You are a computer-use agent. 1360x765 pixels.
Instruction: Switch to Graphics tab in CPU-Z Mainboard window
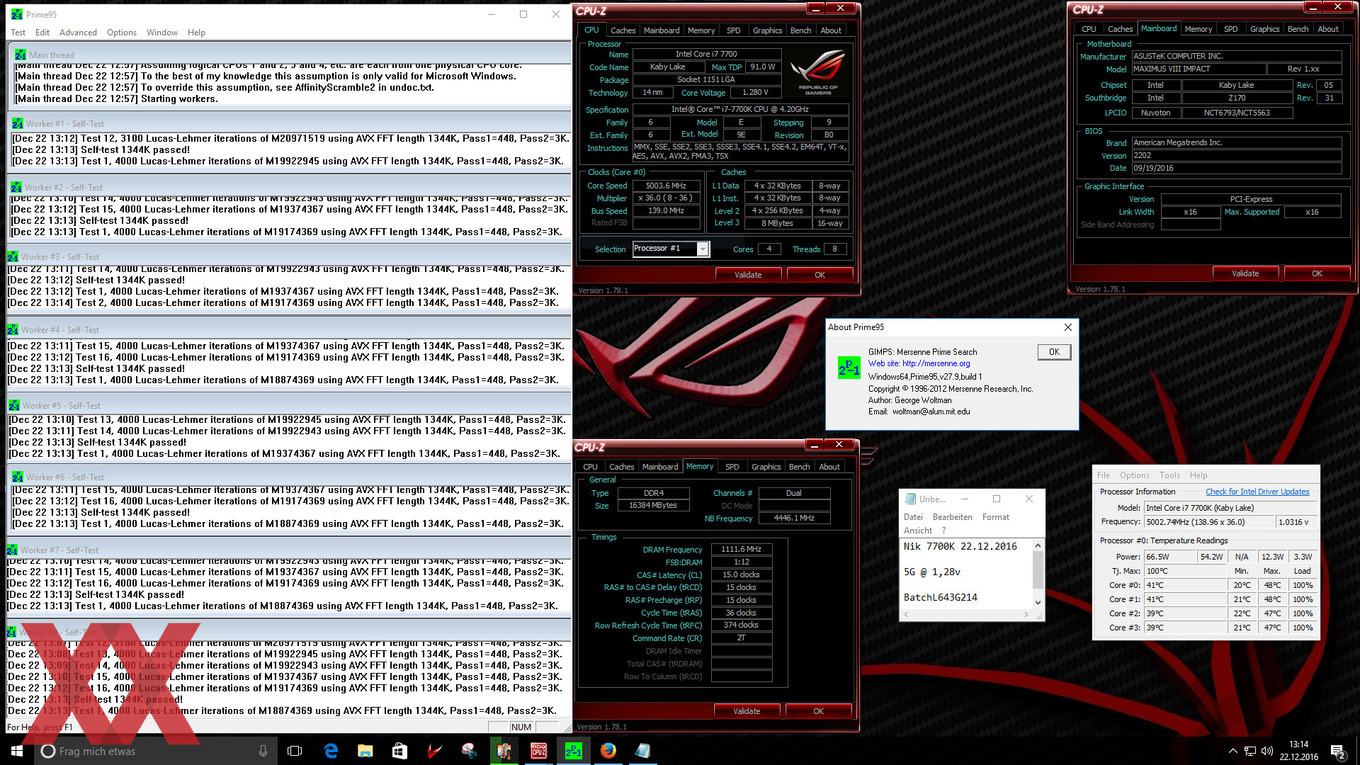pos(1265,29)
